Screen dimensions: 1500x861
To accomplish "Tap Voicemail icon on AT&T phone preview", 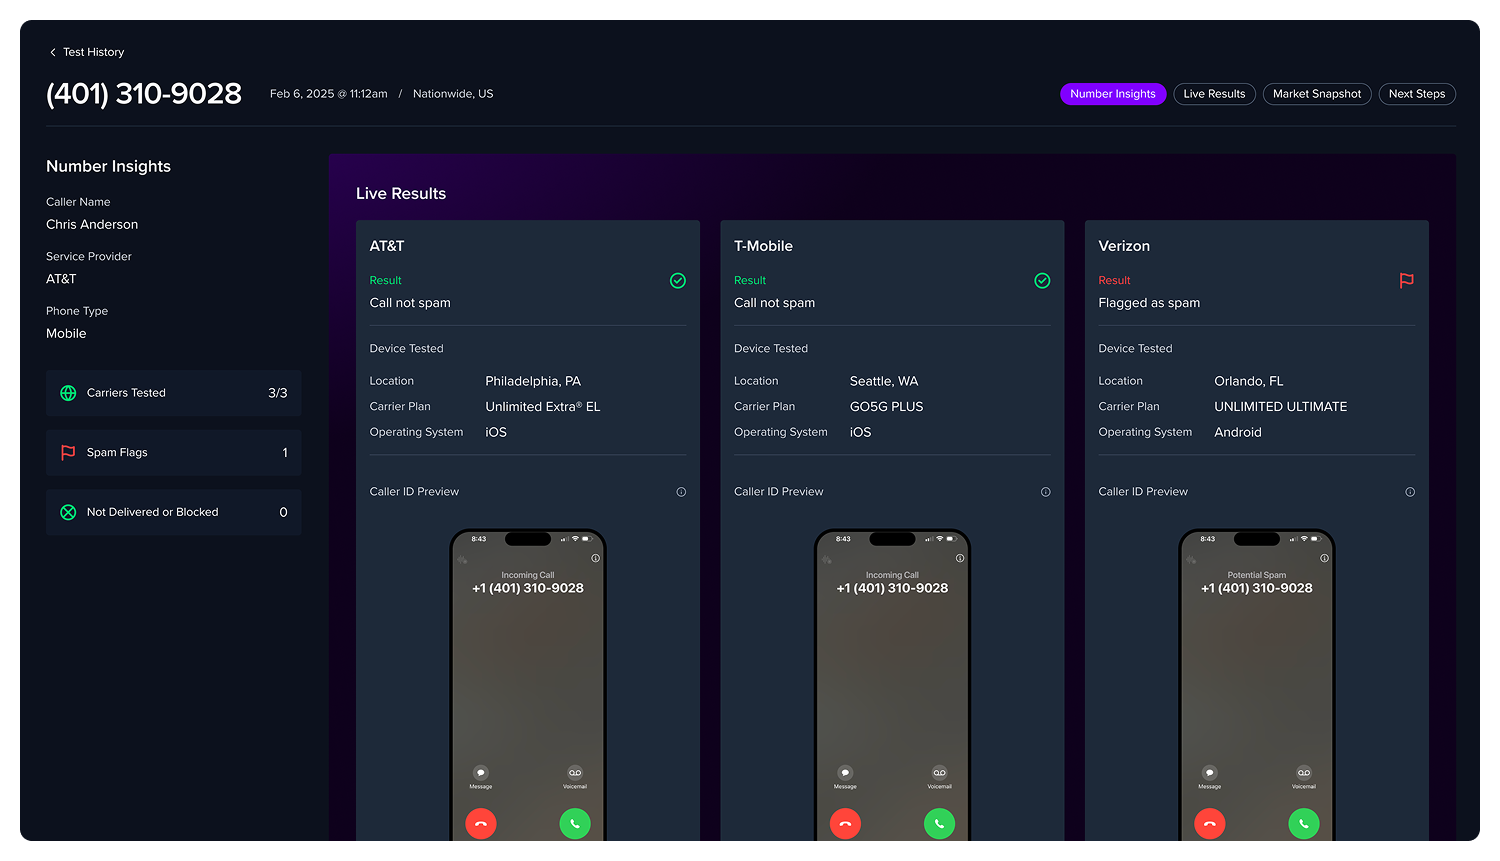I will coord(575,773).
